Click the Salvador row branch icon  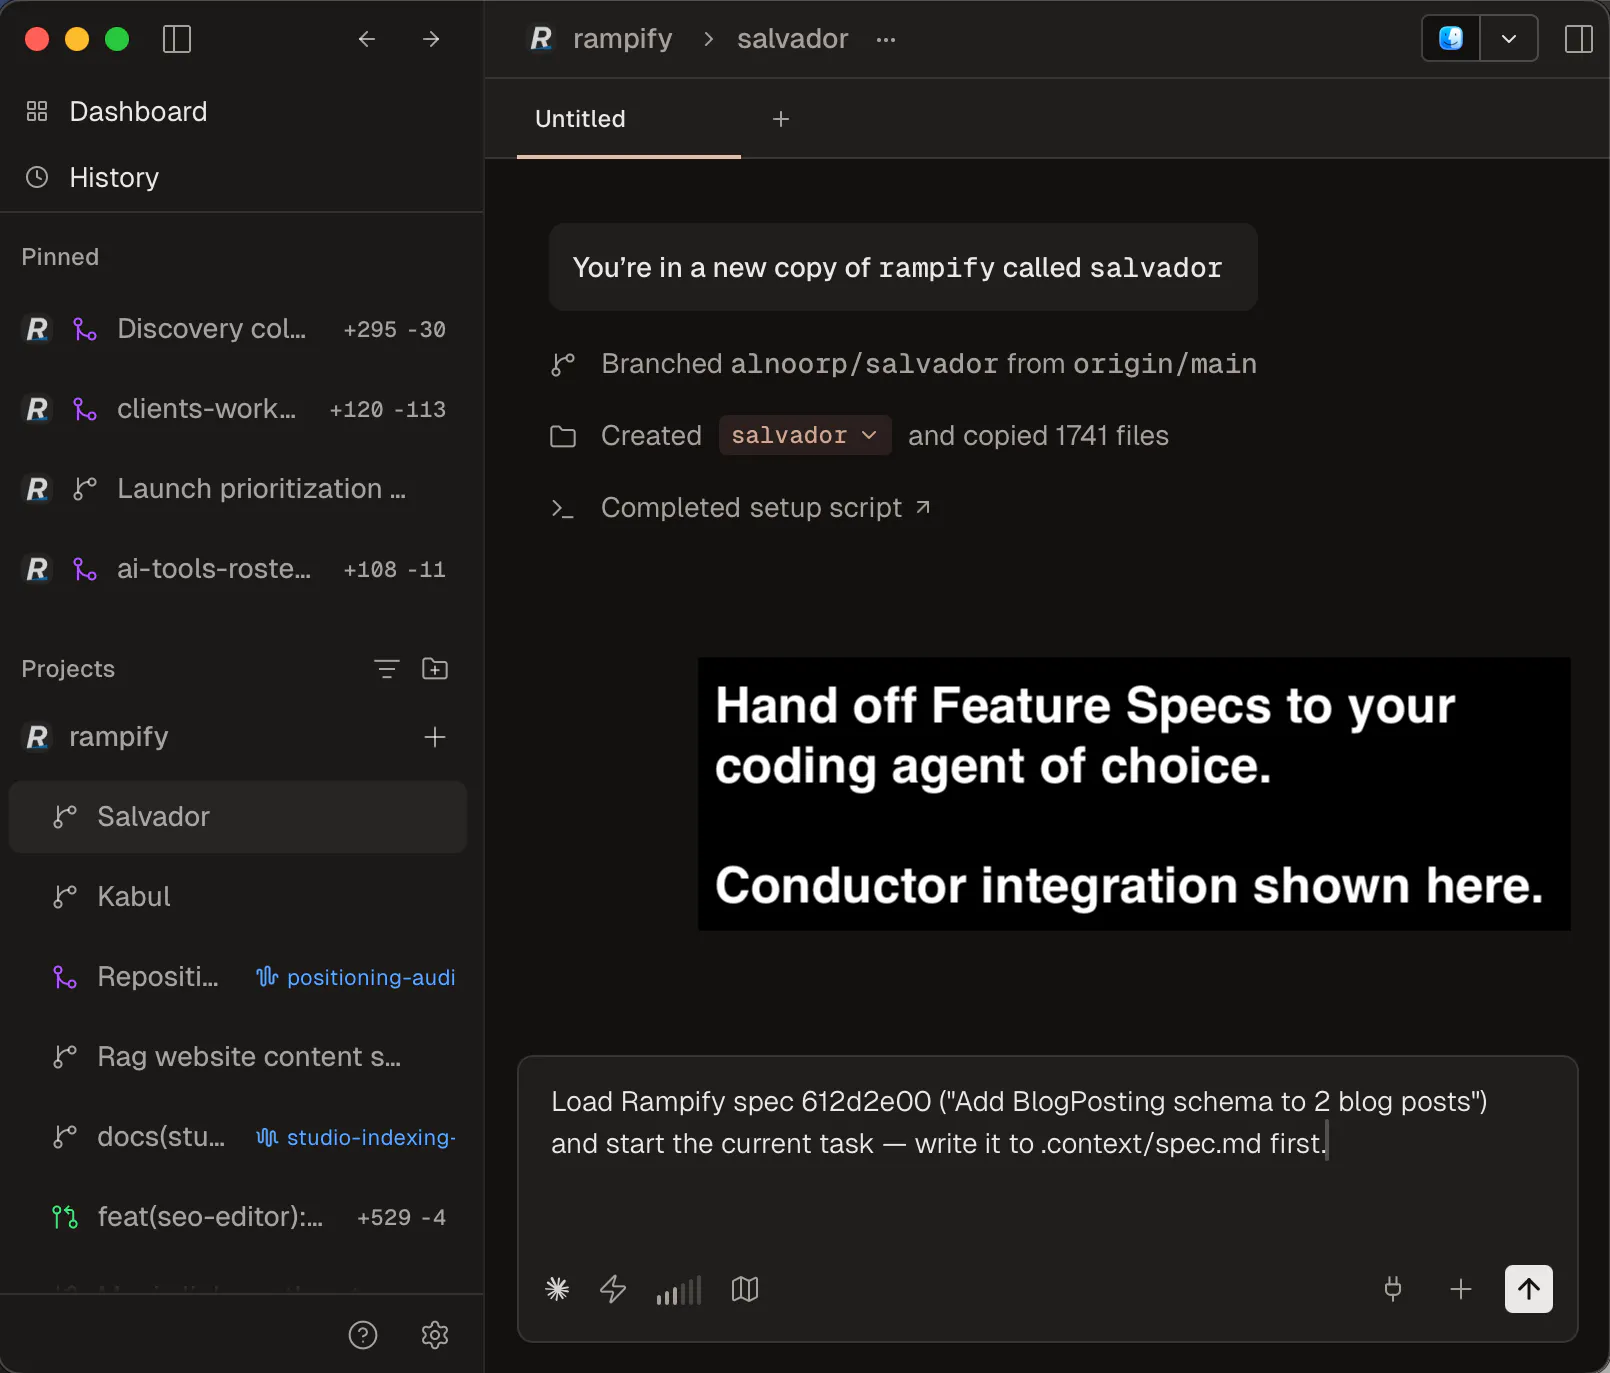(x=65, y=817)
